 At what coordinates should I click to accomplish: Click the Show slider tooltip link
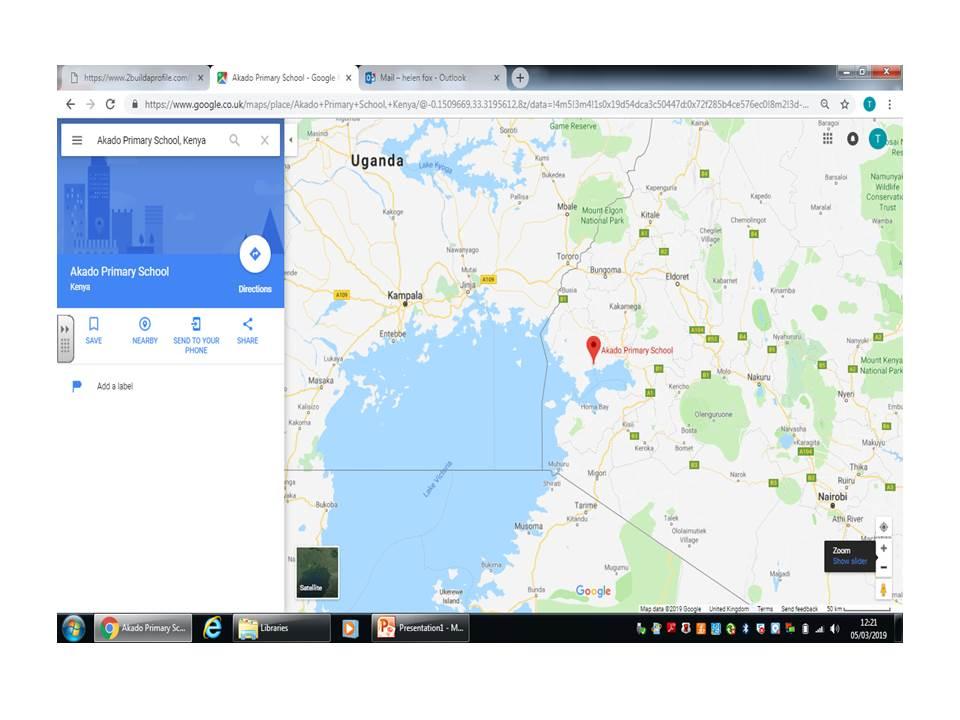tap(849, 561)
